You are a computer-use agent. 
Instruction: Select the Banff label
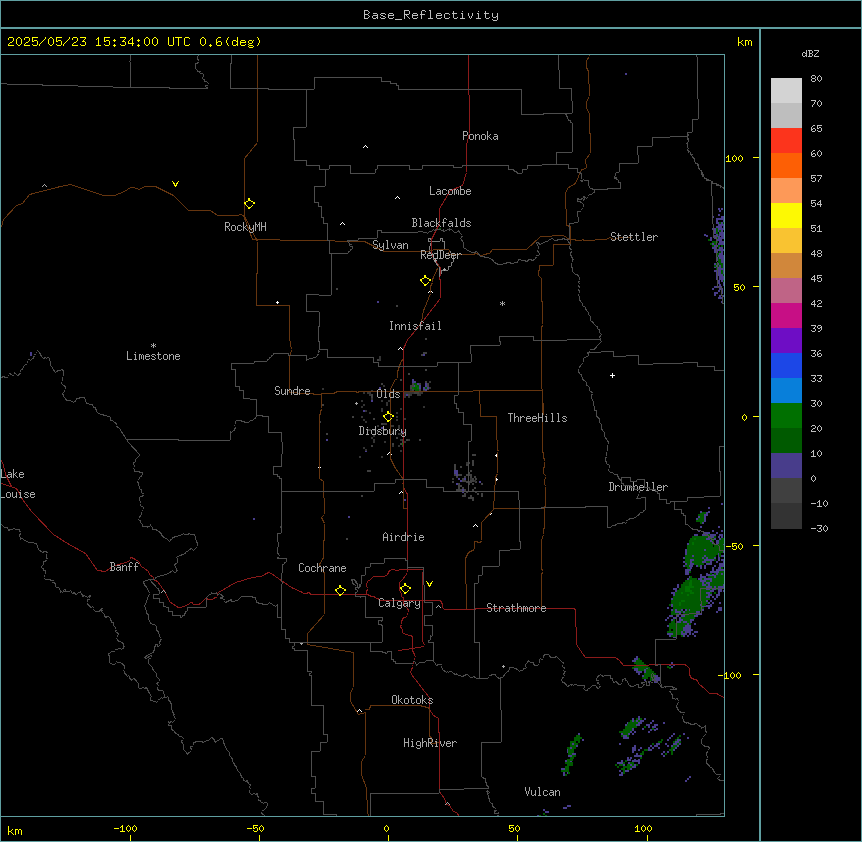[124, 567]
